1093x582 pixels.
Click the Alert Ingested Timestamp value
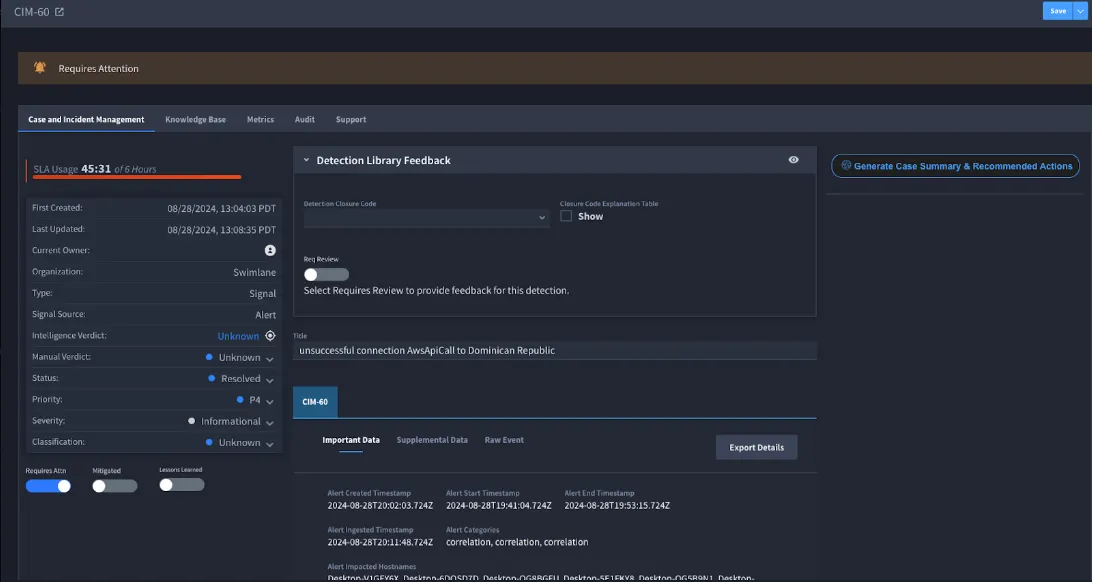[x=380, y=542]
